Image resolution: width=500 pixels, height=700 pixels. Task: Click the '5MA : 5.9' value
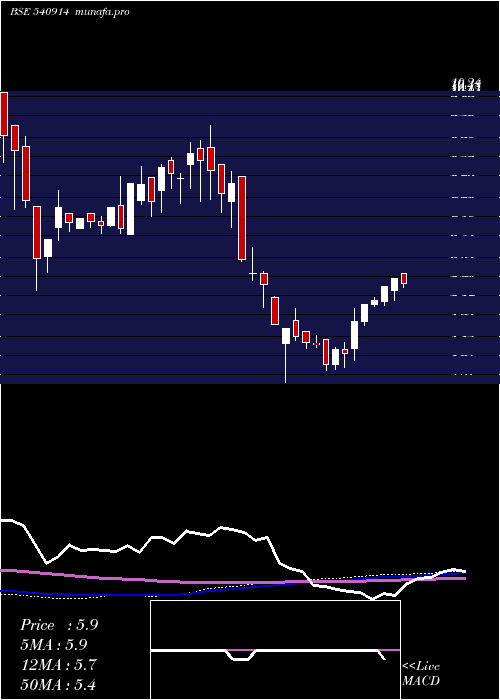[x=54, y=645]
